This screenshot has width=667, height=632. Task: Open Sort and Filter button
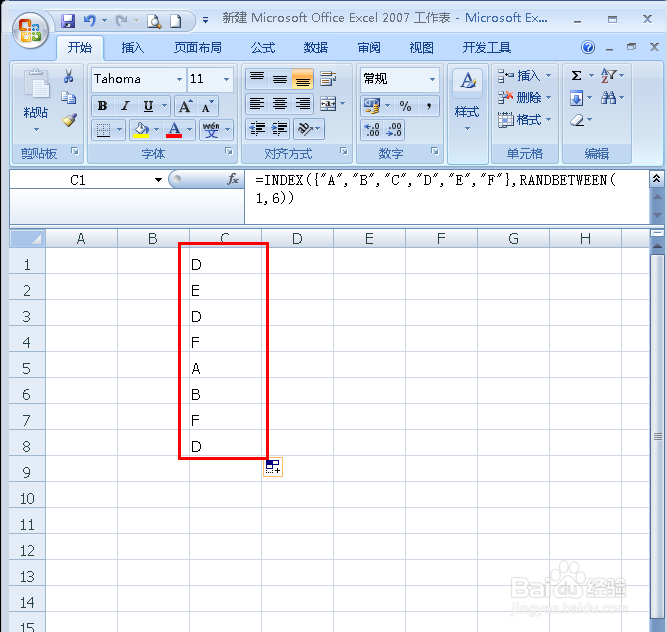(x=612, y=76)
